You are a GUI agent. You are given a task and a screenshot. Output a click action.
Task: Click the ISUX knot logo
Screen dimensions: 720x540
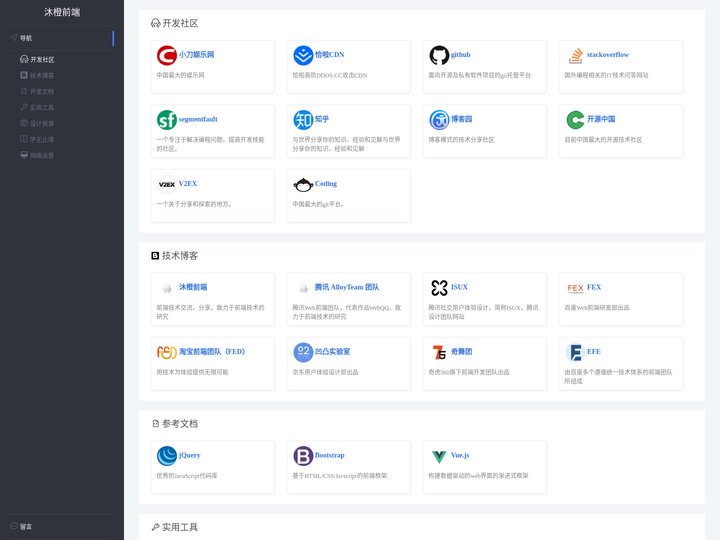[439, 288]
